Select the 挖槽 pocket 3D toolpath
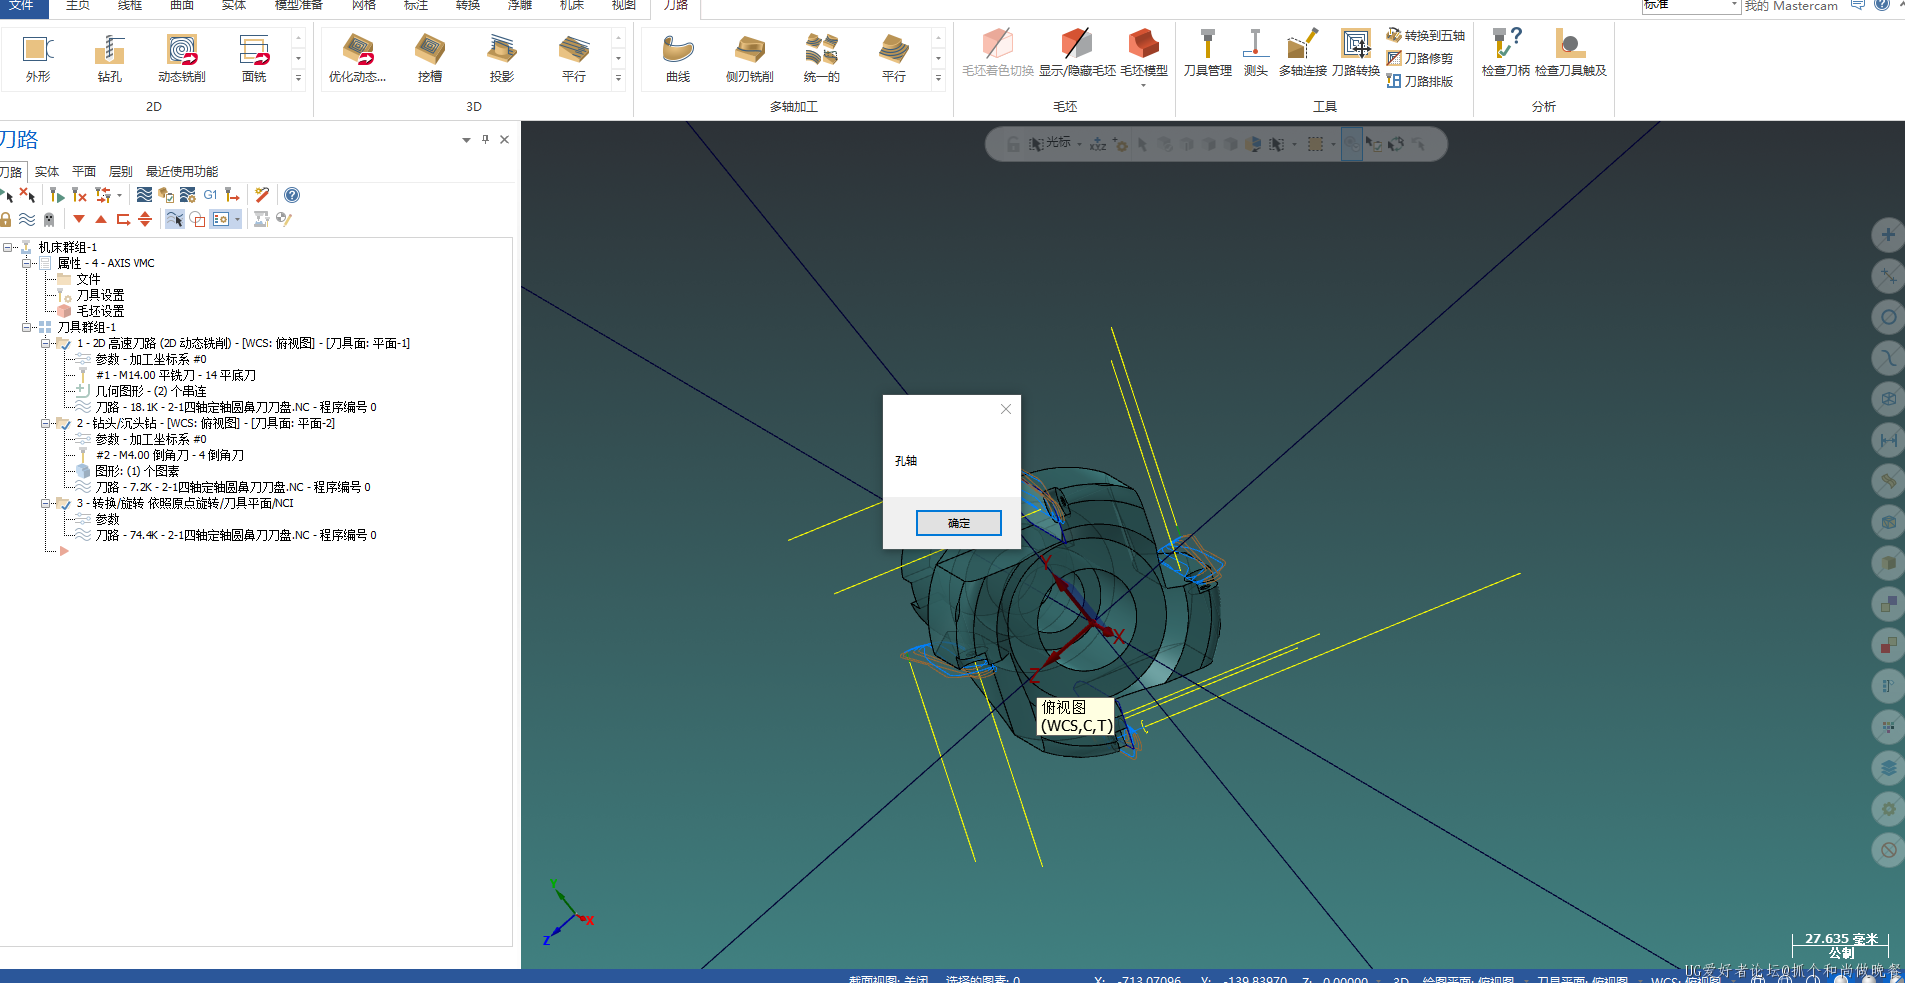 pyautogui.click(x=430, y=59)
